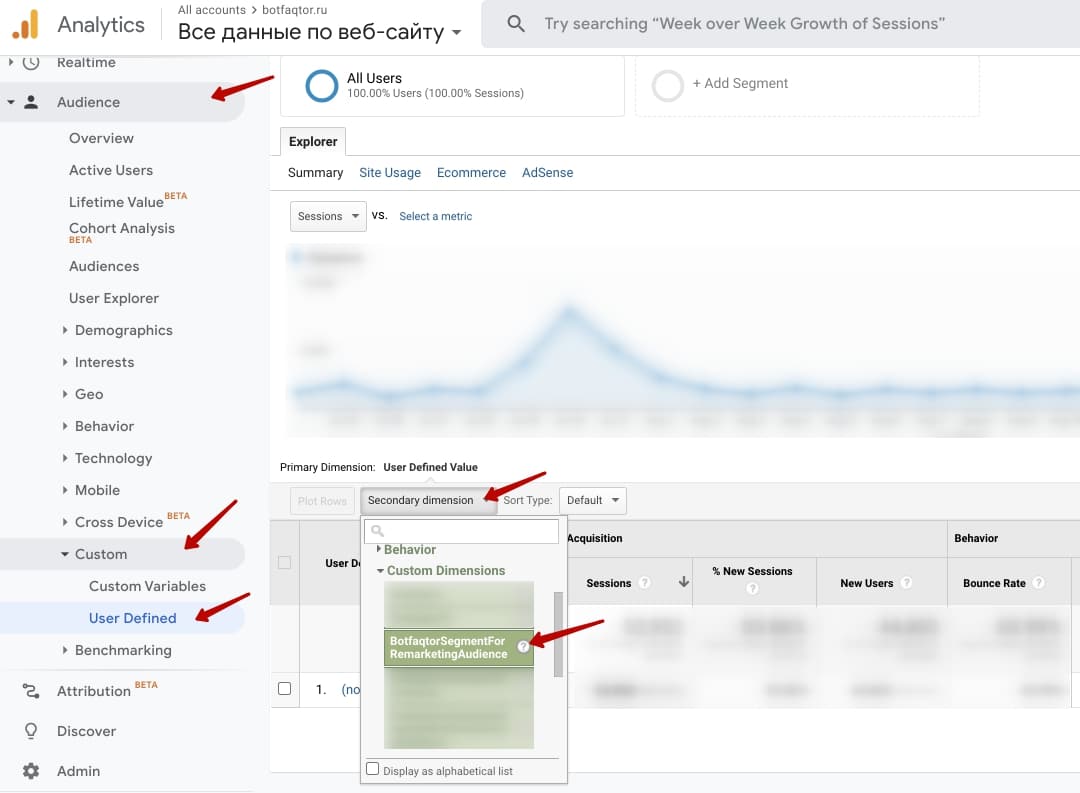
Task: Switch to the Ecommerce tab
Action: point(471,172)
